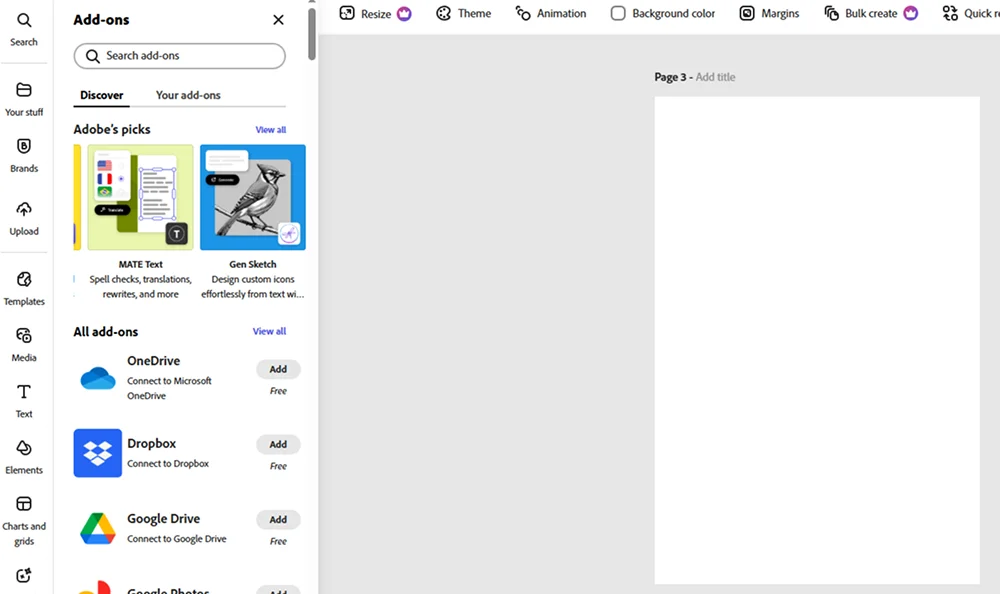View all add-ons list
This screenshot has width=1000, height=594.
[269, 331]
